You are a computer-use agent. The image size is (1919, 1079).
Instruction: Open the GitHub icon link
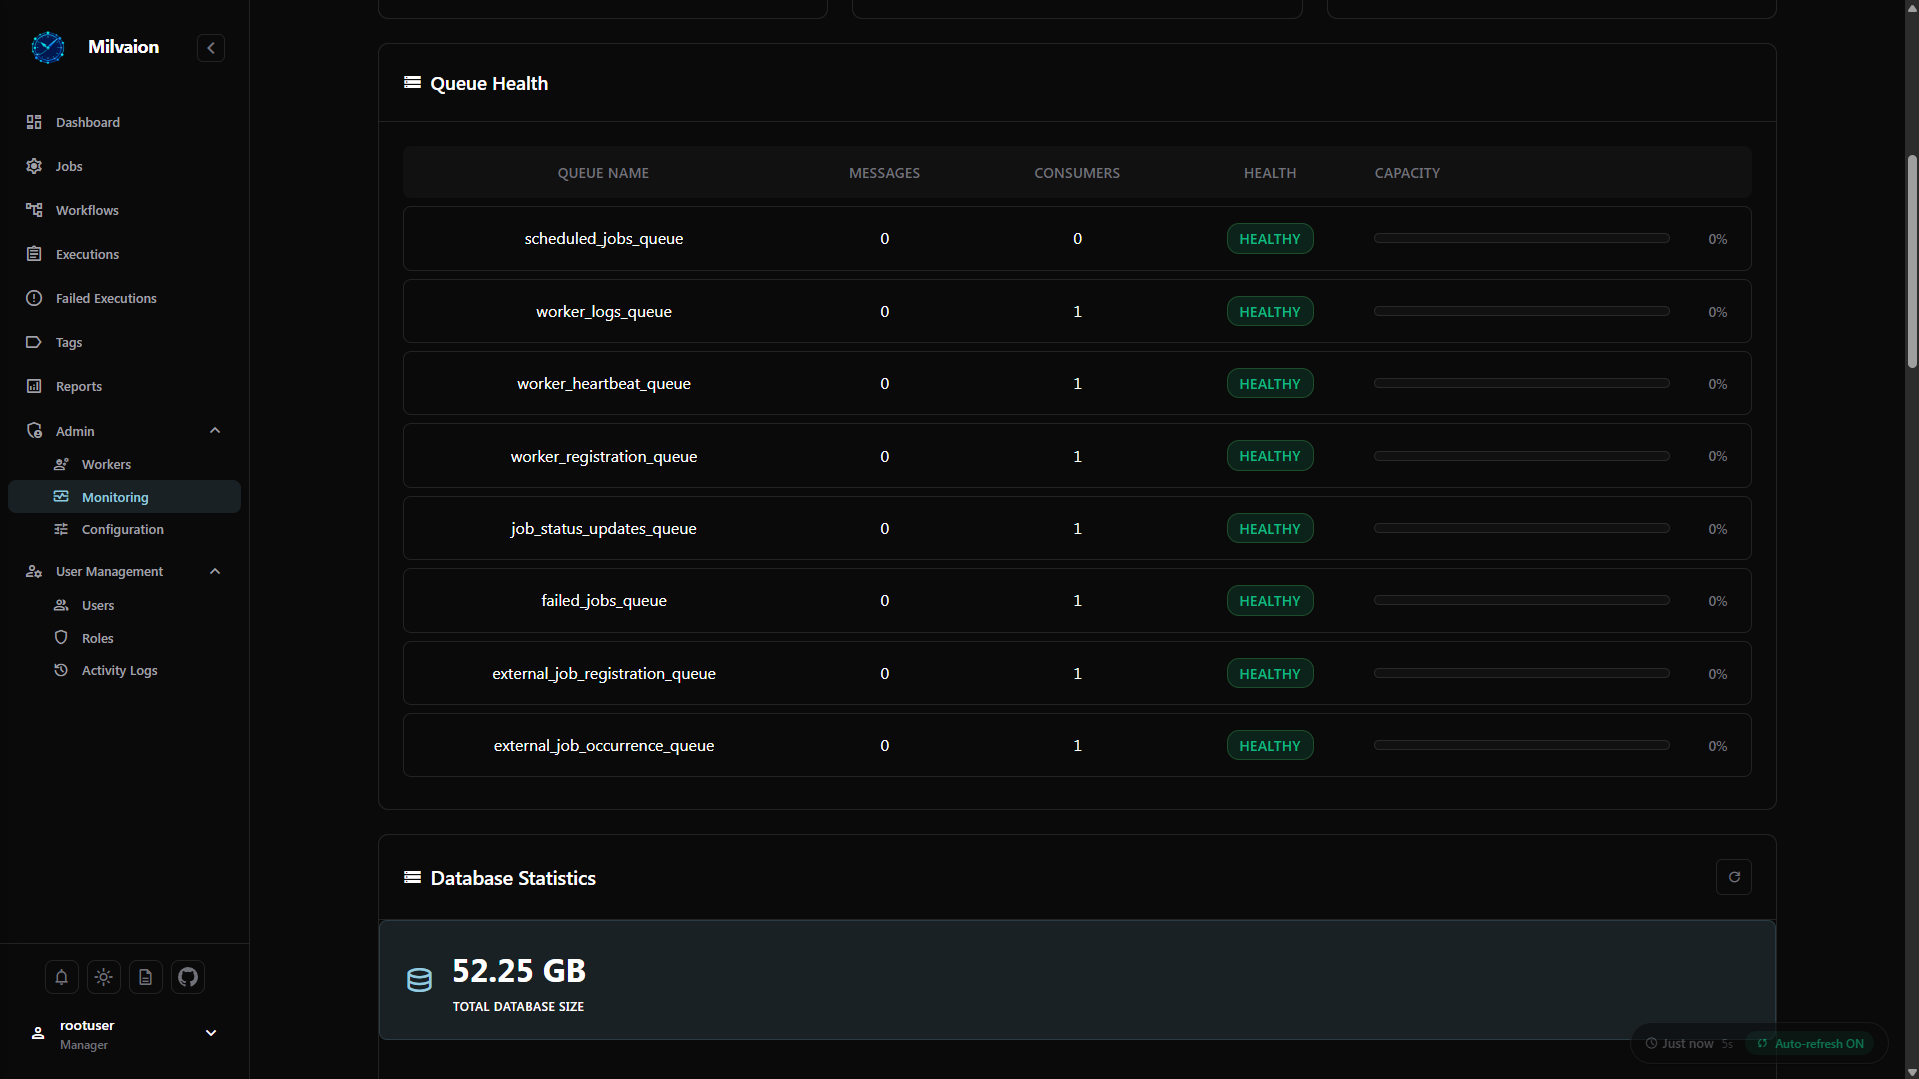pyautogui.click(x=188, y=977)
